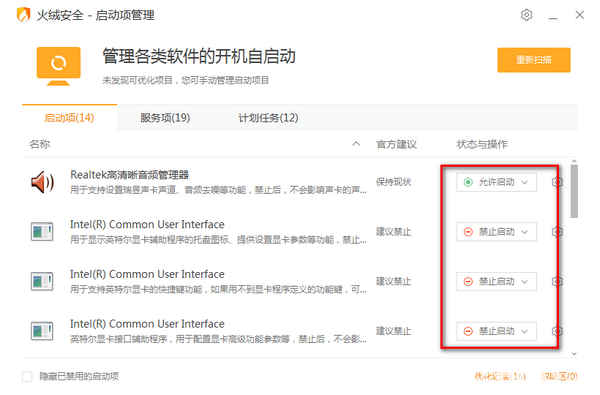Toggle sort arrow in 名称 column header
600x395 pixels.
click(x=356, y=144)
